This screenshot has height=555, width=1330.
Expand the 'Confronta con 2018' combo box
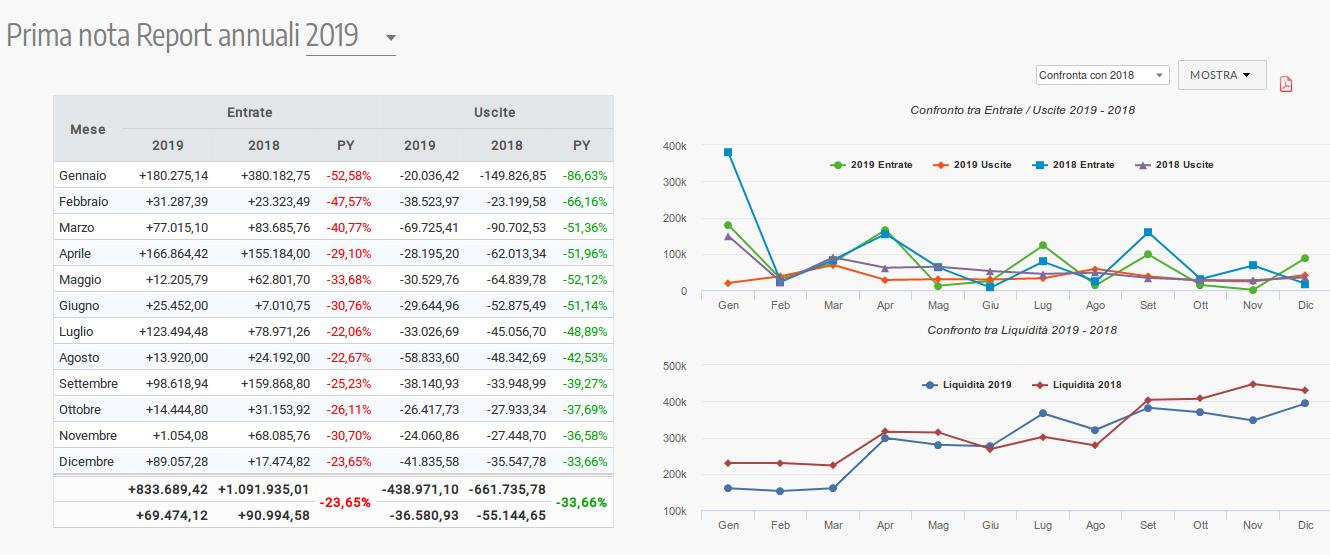tap(1102, 75)
